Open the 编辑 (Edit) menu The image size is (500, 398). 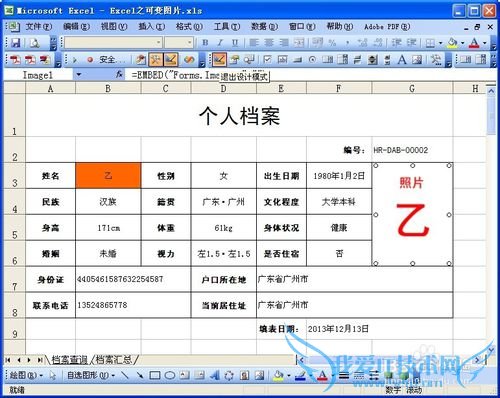(x=76, y=26)
